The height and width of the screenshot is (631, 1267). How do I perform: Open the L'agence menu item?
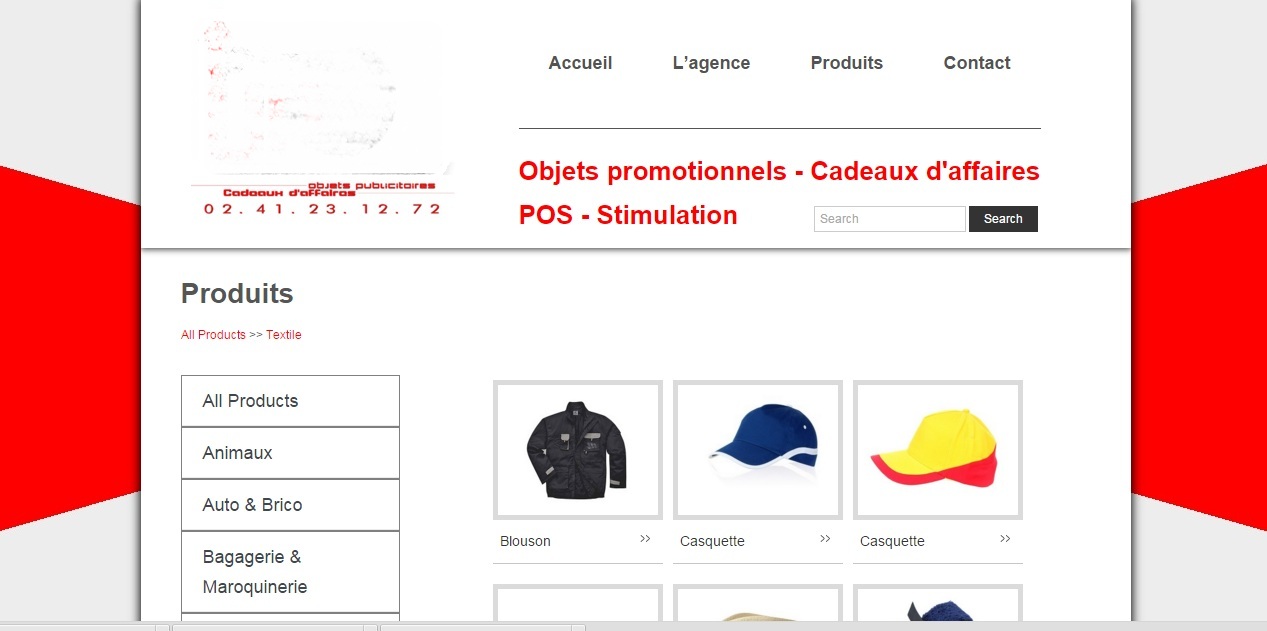coord(711,63)
